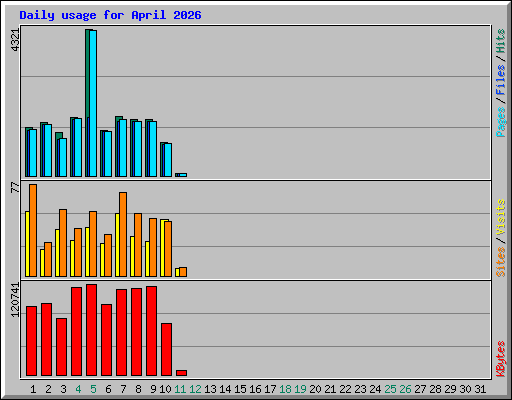Click green weekend day label 12
This screenshot has height=400, width=512.
click(195, 389)
